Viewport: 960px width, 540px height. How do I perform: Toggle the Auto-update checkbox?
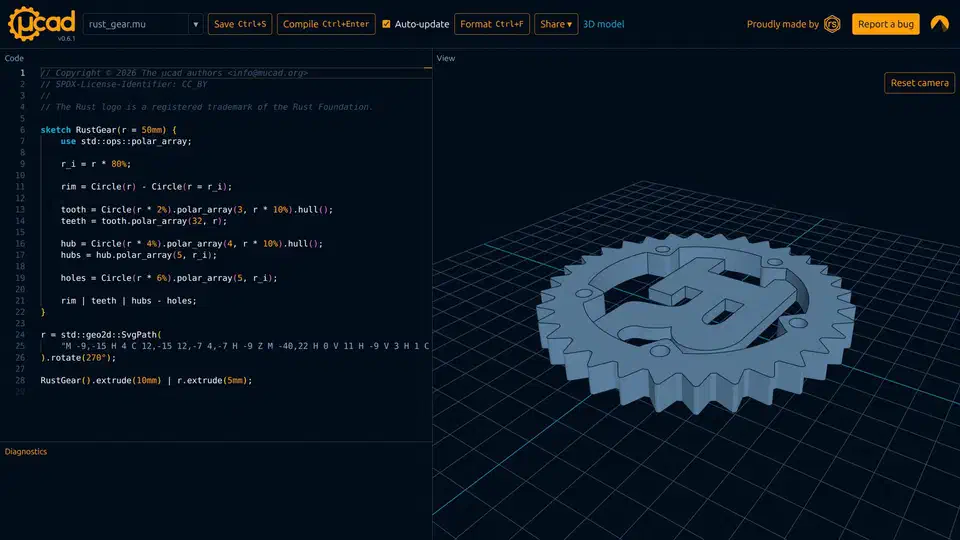click(386, 24)
